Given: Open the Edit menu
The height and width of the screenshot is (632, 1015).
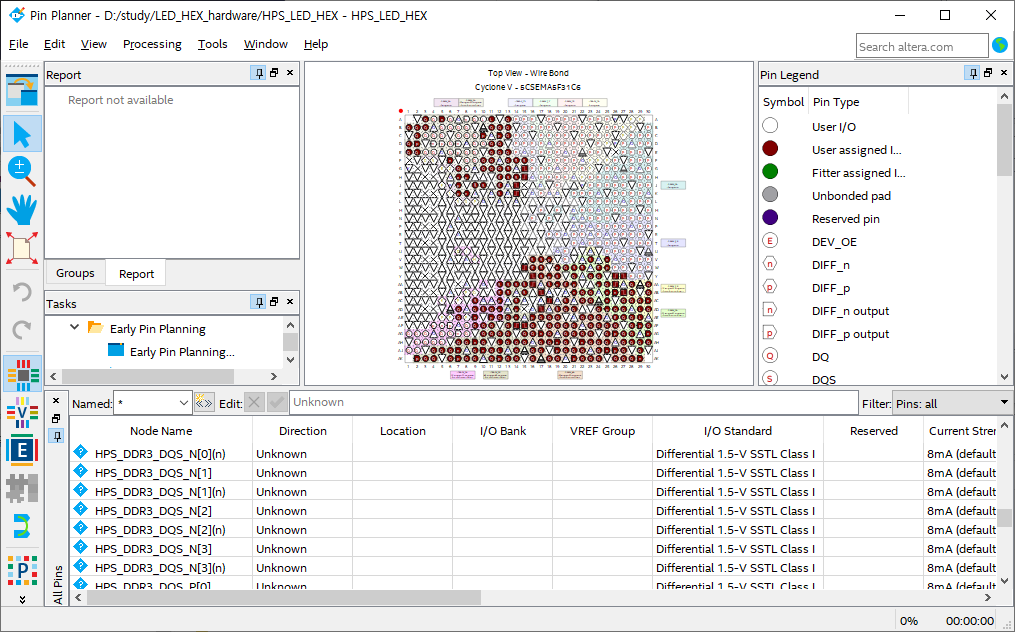Looking at the screenshot, I should click(54, 44).
